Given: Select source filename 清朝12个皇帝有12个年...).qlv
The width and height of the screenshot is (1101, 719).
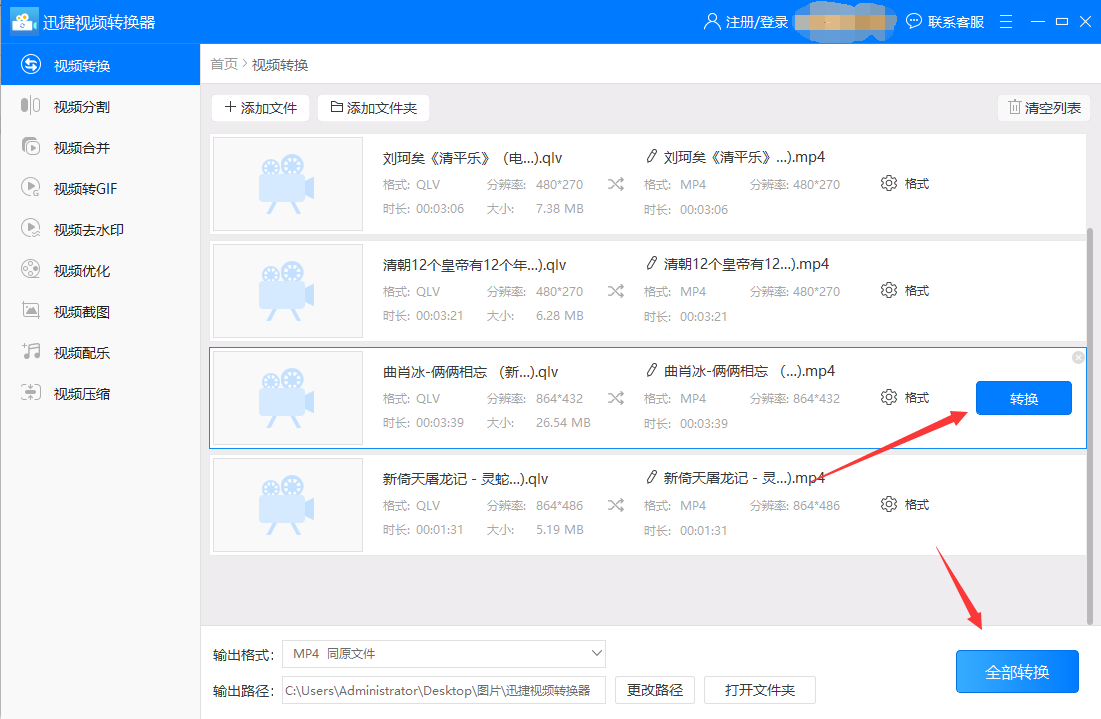Looking at the screenshot, I should 474,265.
